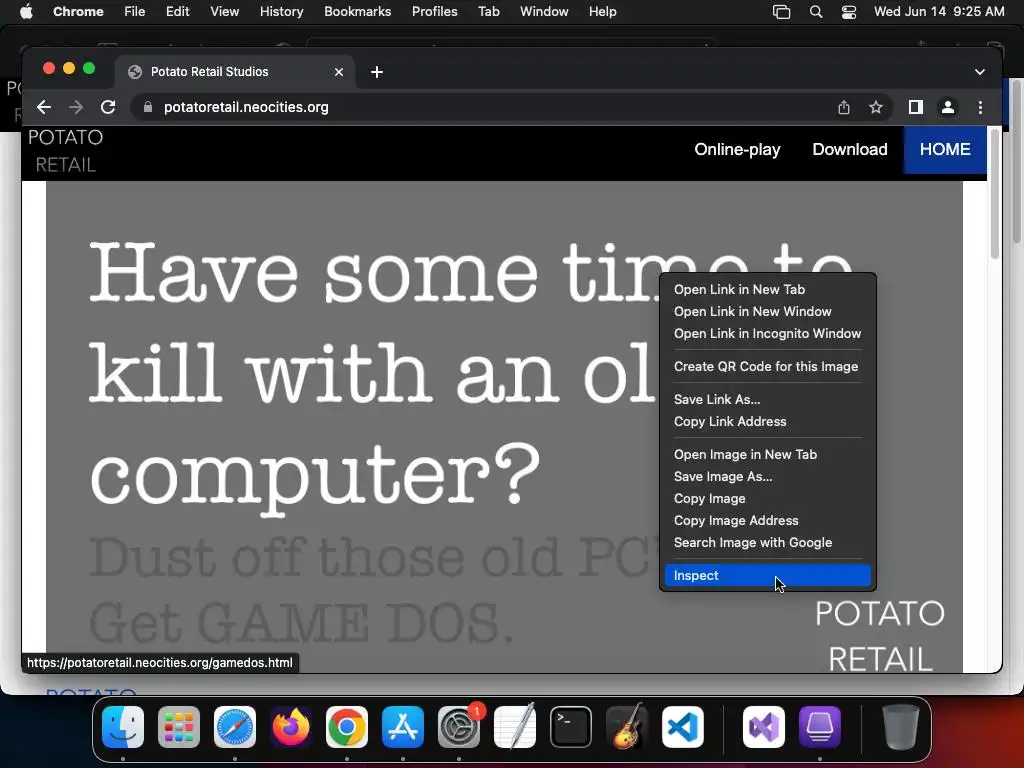Choose Open Link in New Tab
The image size is (1024, 768).
[x=767, y=289]
